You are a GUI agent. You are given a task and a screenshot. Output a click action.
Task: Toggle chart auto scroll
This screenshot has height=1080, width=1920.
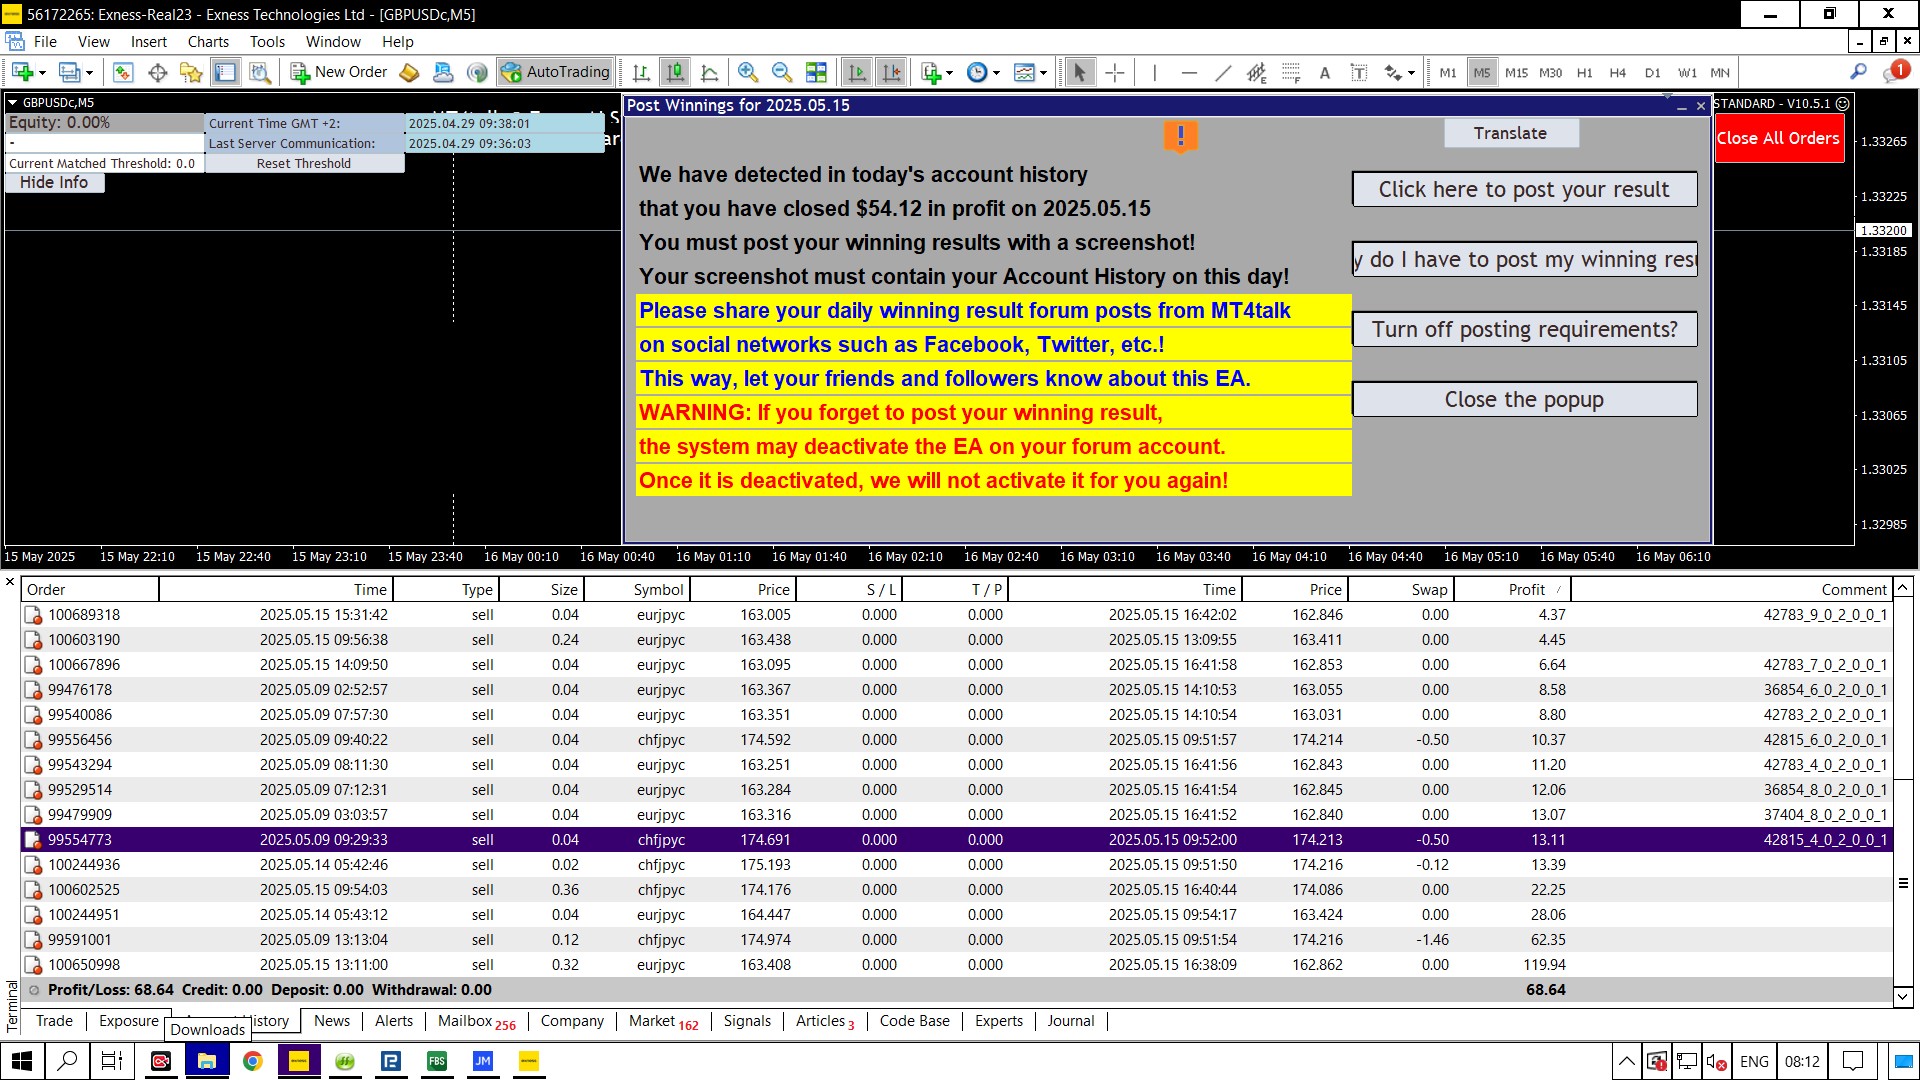(x=857, y=72)
